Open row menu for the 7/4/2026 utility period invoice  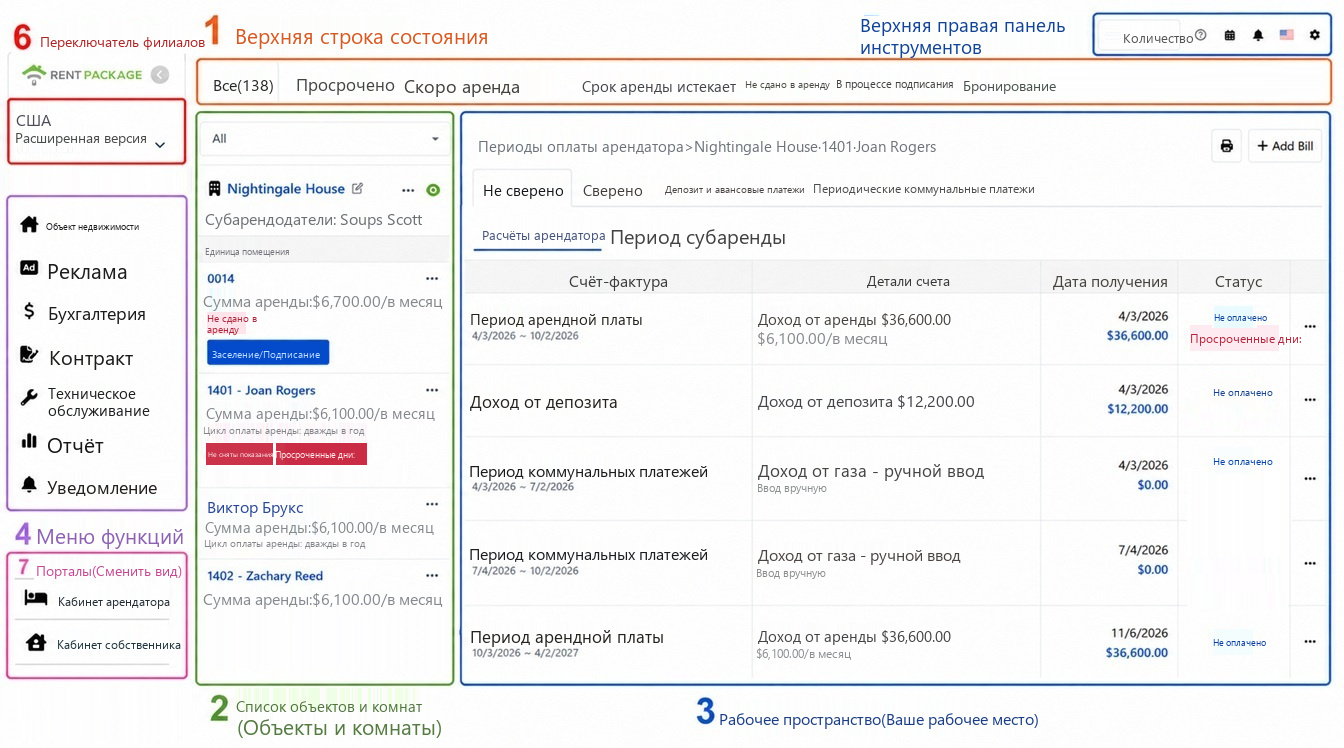1310,564
